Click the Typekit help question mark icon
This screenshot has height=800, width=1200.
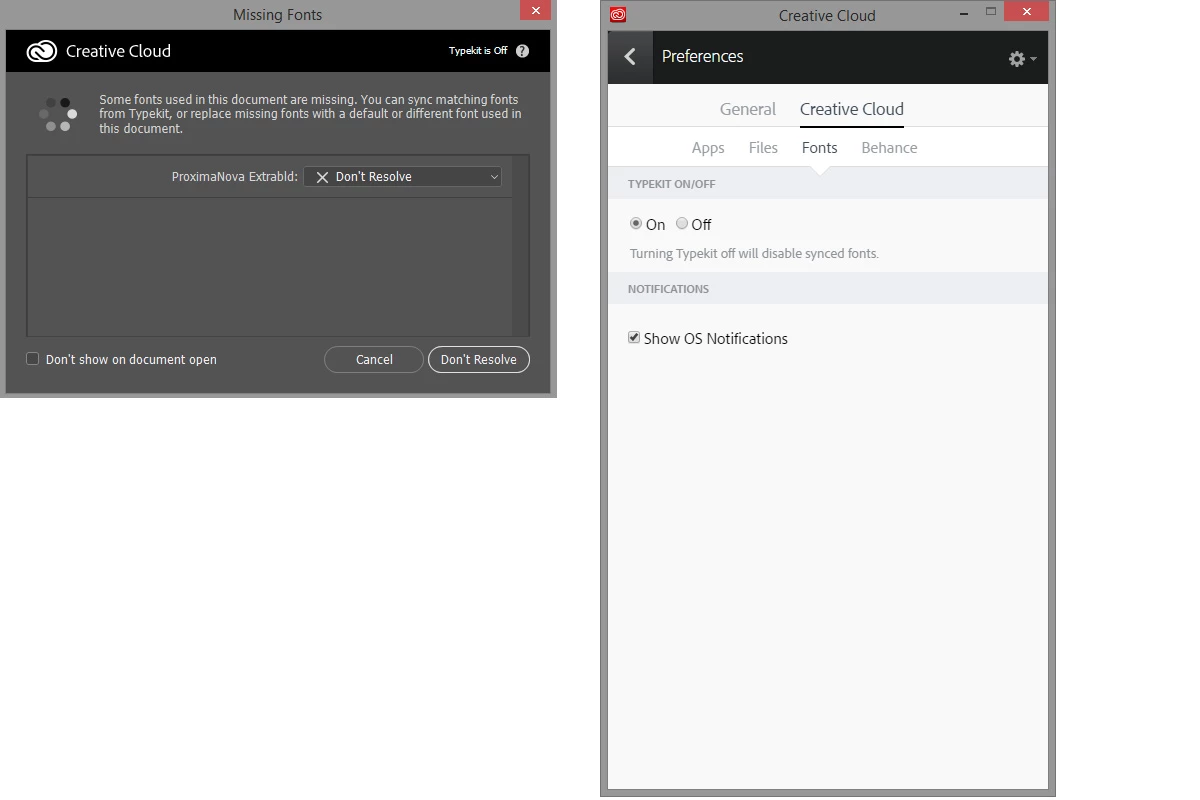(x=522, y=51)
